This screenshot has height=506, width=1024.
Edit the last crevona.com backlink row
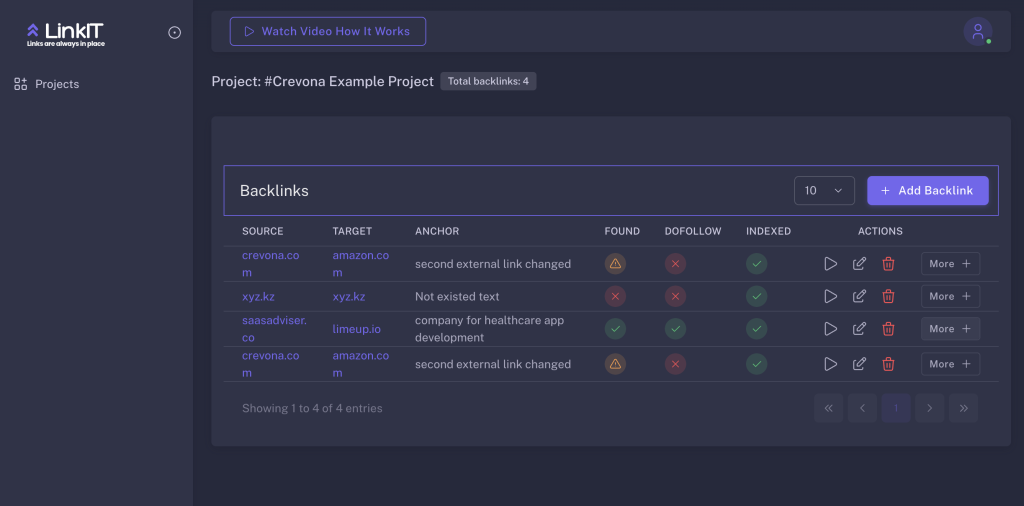[859, 364]
